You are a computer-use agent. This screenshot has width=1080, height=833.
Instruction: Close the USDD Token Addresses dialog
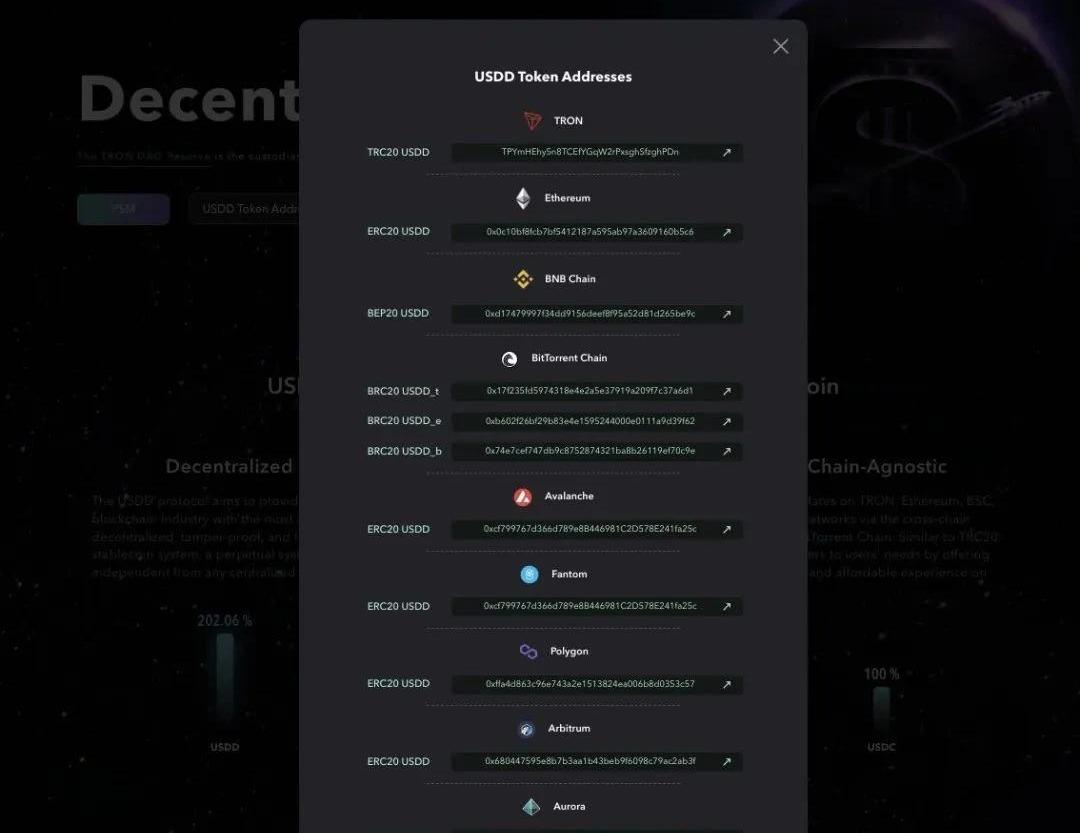(781, 46)
